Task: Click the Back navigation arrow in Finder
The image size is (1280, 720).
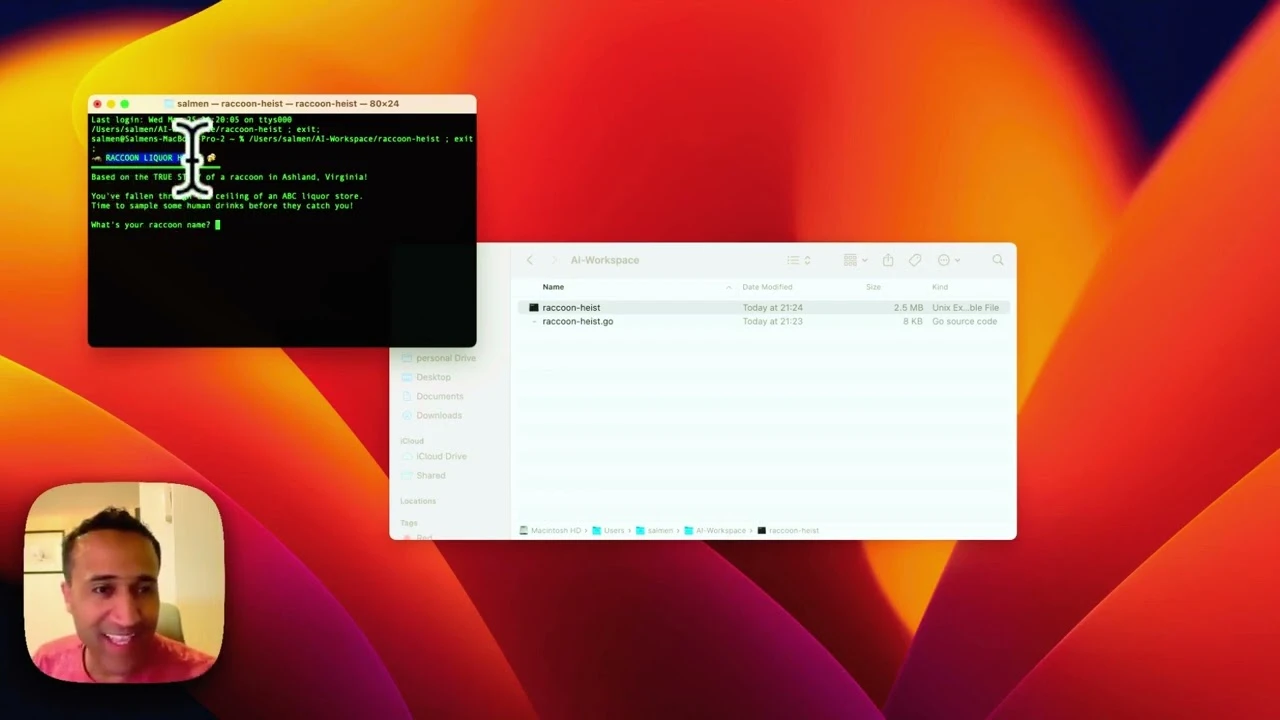Action: pos(529,260)
